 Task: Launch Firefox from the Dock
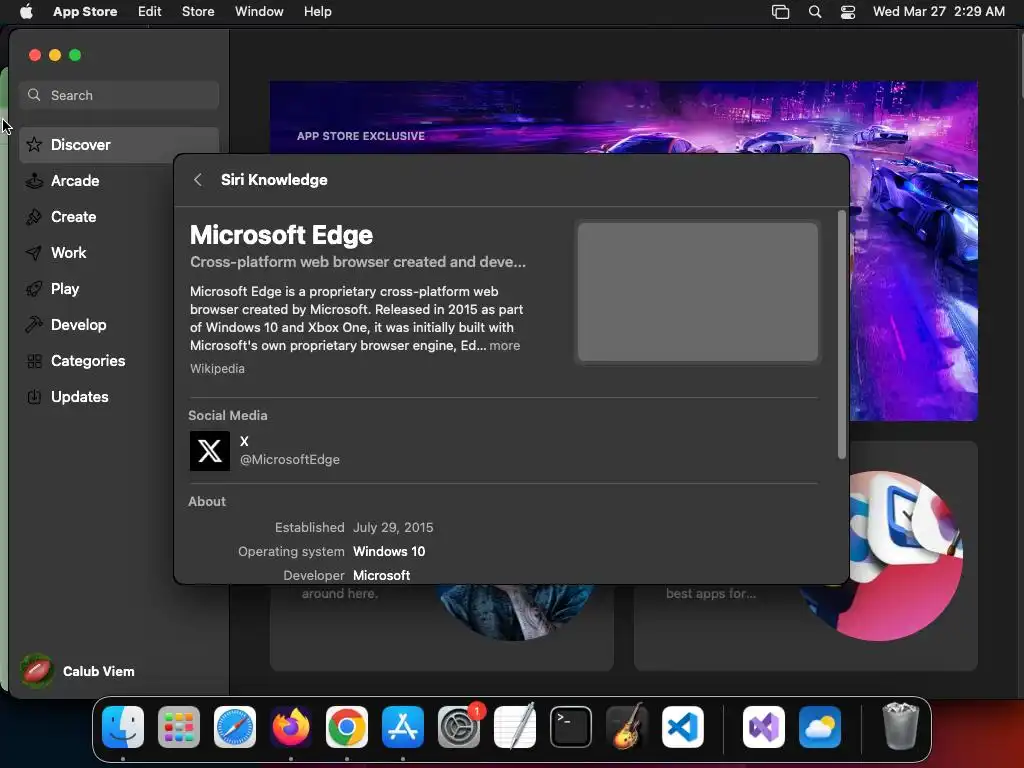pyautogui.click(x=291, y=727)
